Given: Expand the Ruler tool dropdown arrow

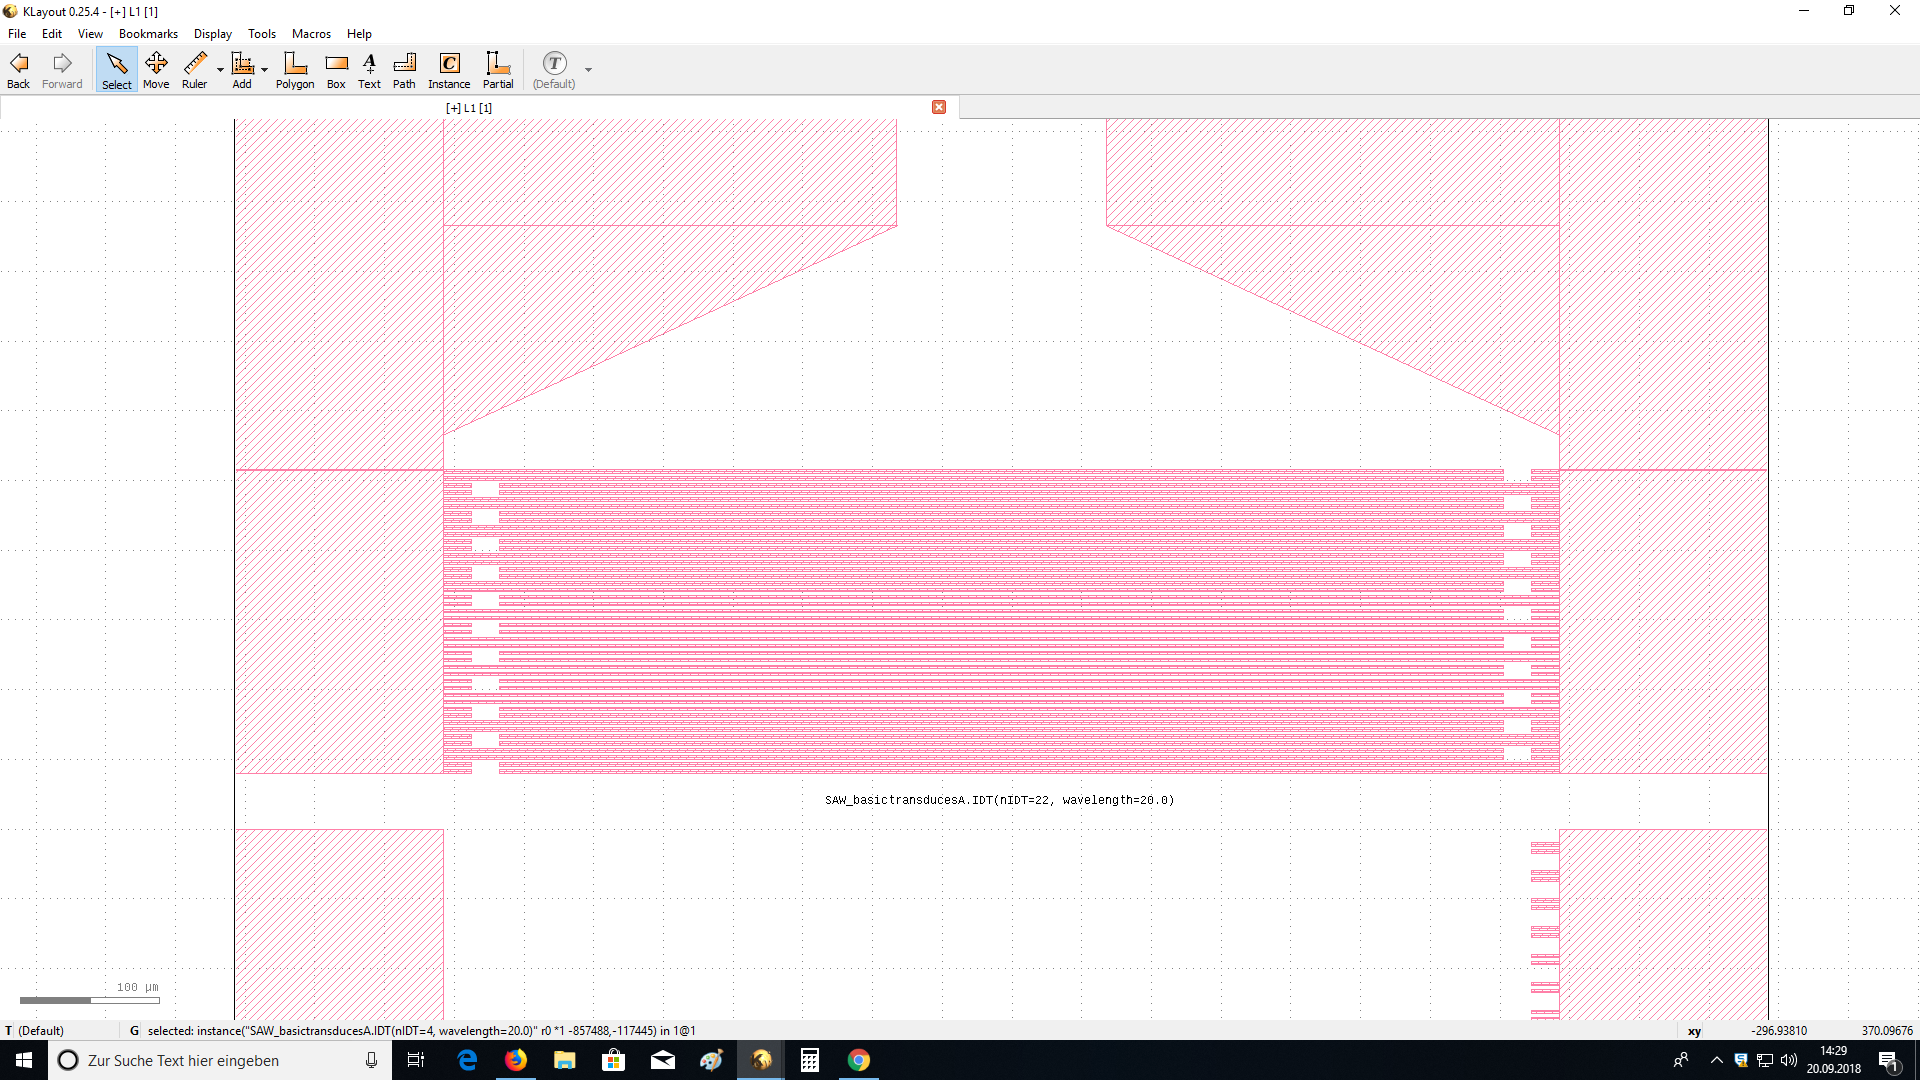Looking at the screenshot, I should [220, 70].
